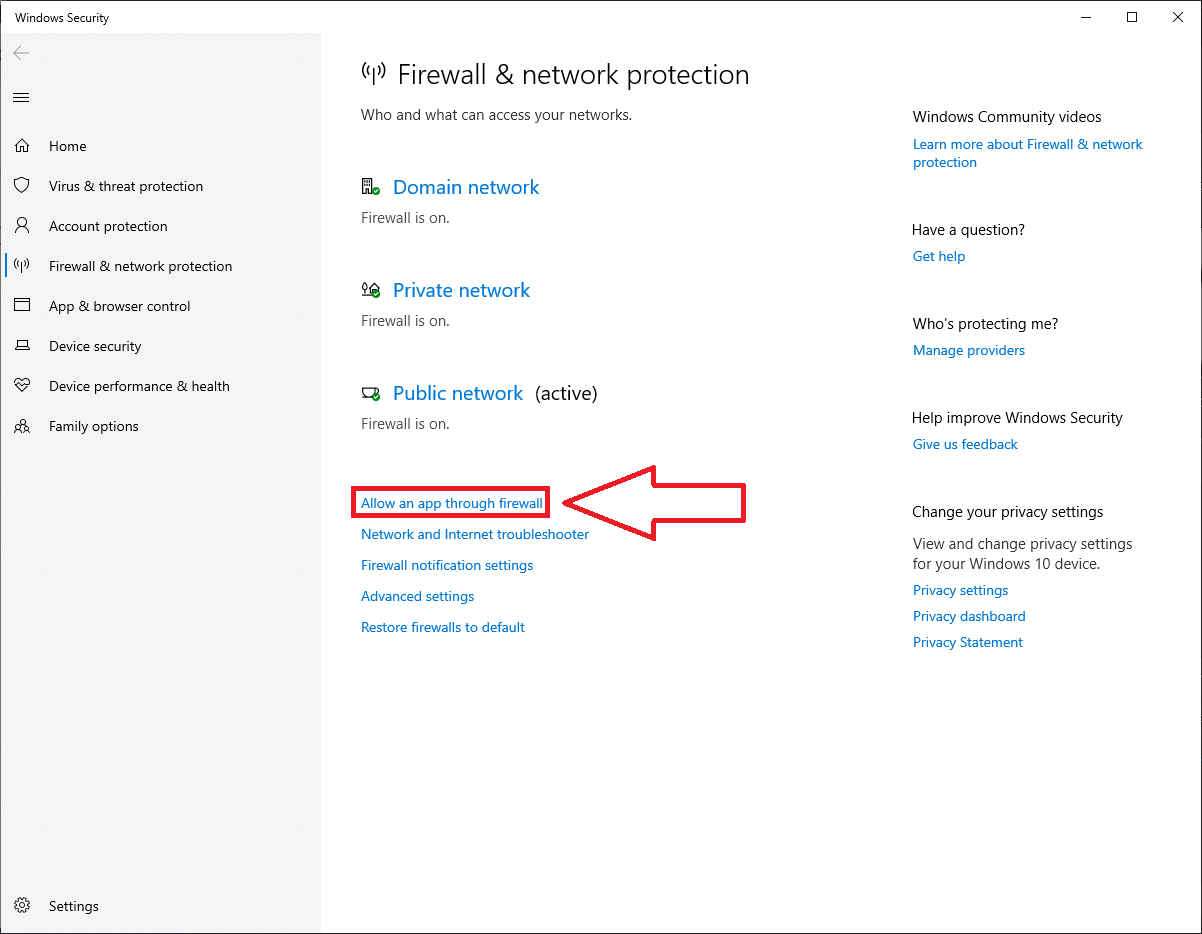Open Device security section
This screenshot has width=1202, height=934.
click(95, 346)
